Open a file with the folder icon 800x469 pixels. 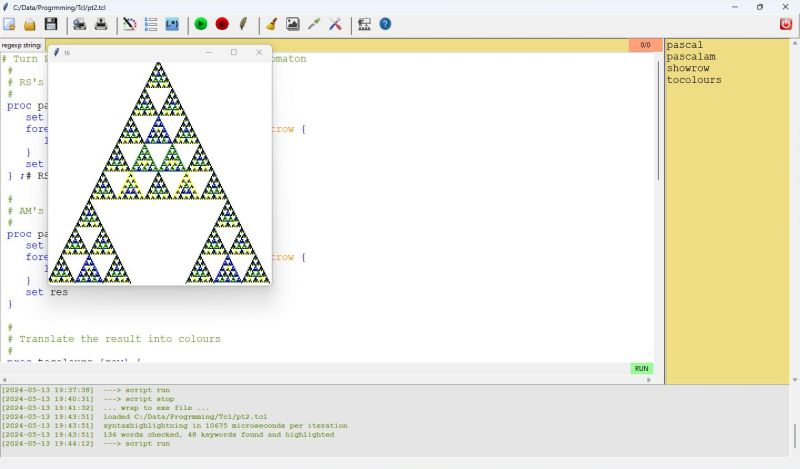(30, 24)
